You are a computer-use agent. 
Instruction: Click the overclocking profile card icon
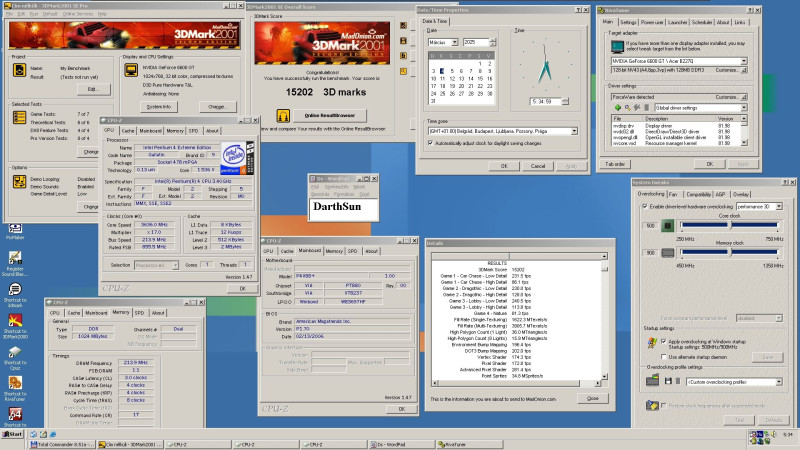click(652, 380)
